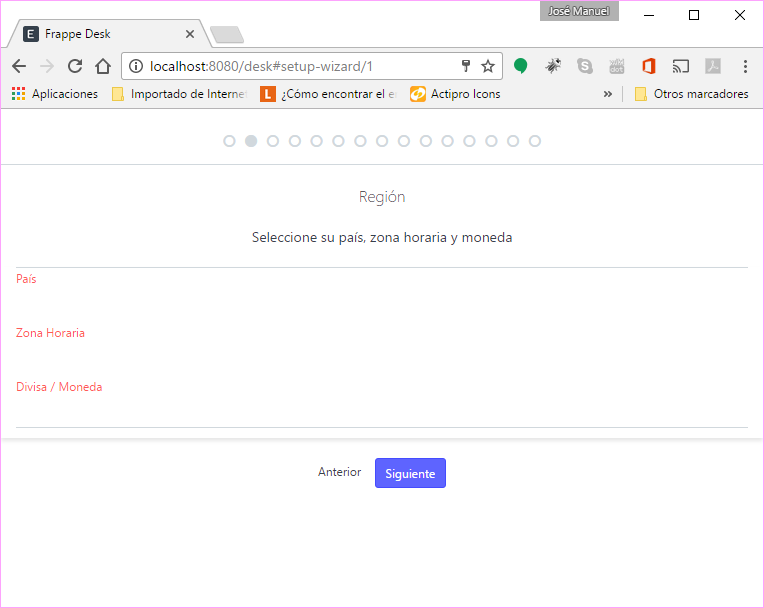Expand hidden bookmarks with the chevron

click(607, 94)
